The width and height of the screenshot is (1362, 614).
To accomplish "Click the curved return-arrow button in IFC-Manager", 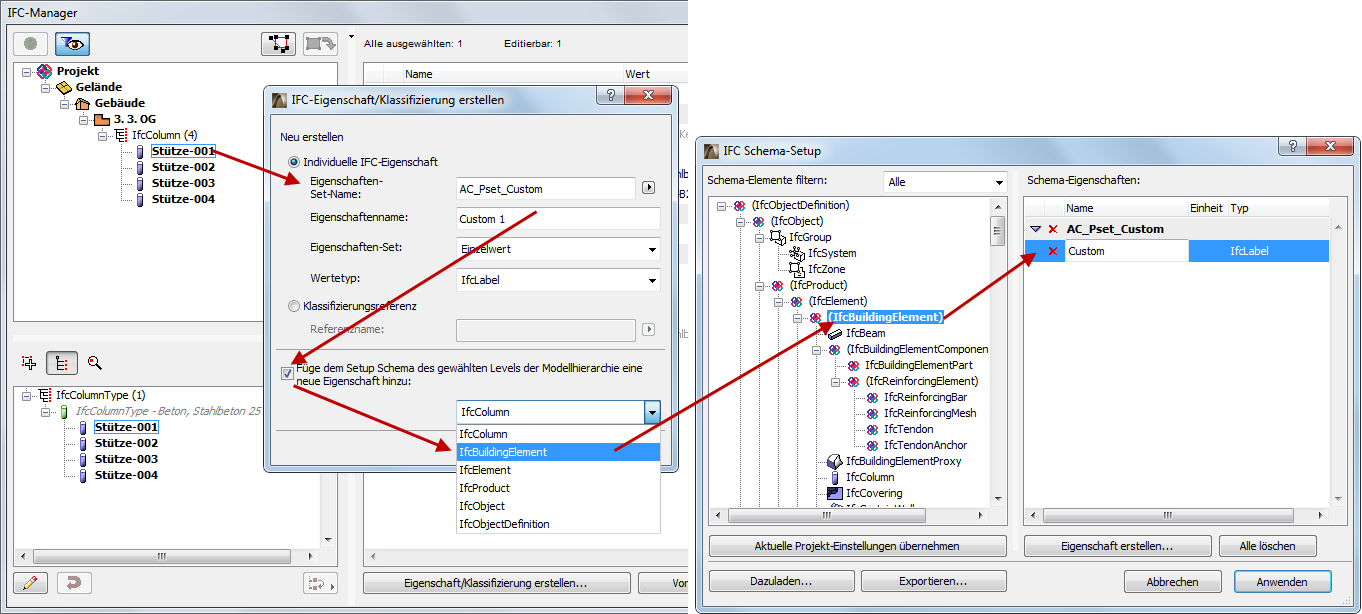I will tap(74, 582).
